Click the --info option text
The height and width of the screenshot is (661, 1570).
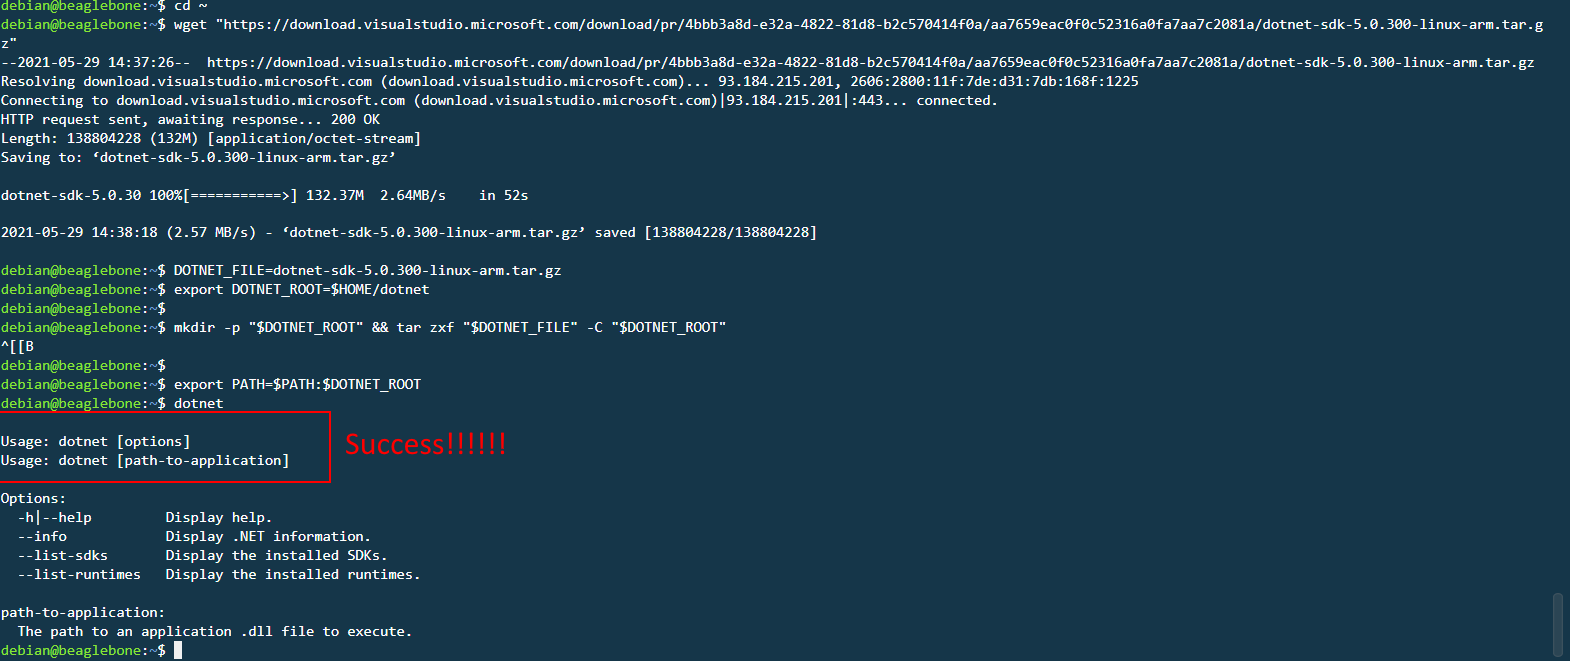coord(42,536)
